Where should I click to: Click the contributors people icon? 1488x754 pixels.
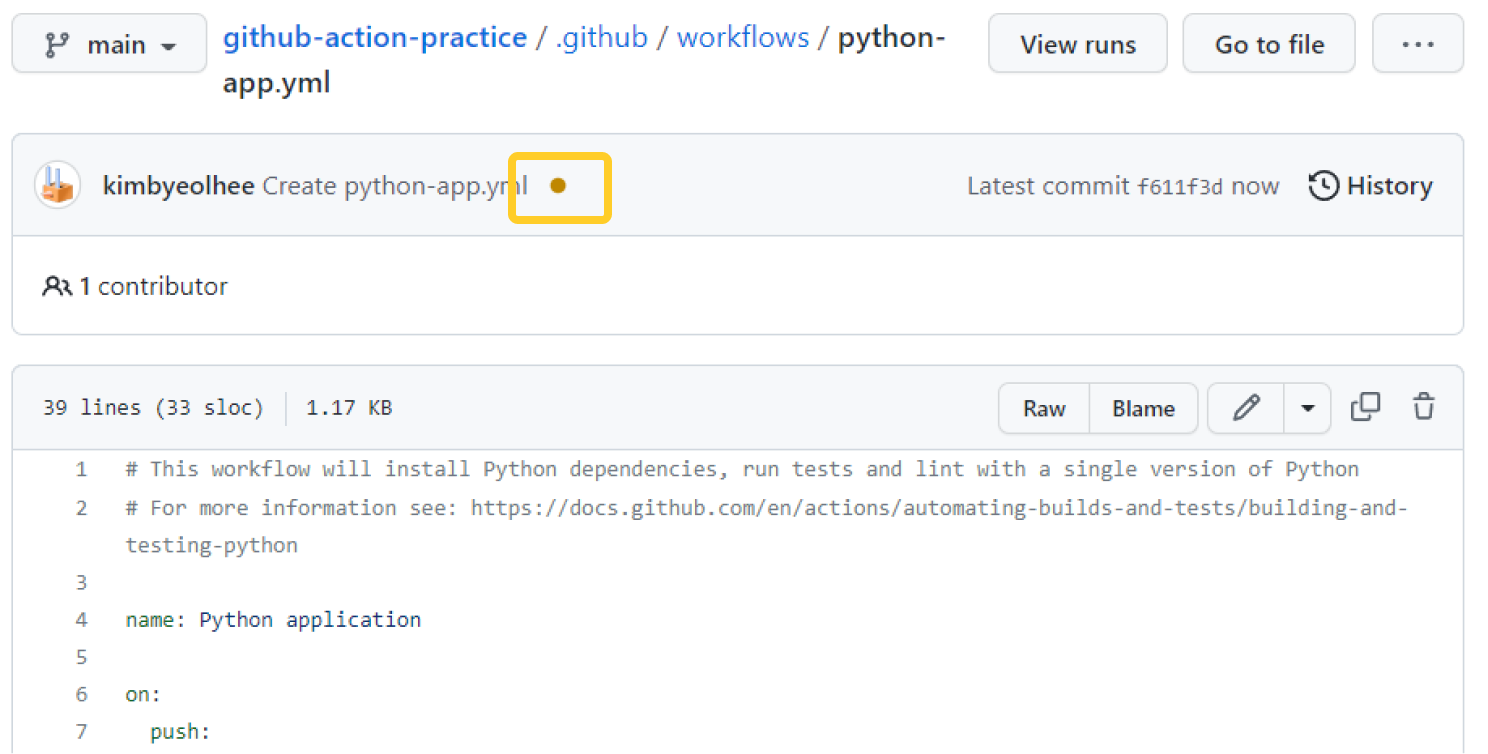[x=56, y=287]
